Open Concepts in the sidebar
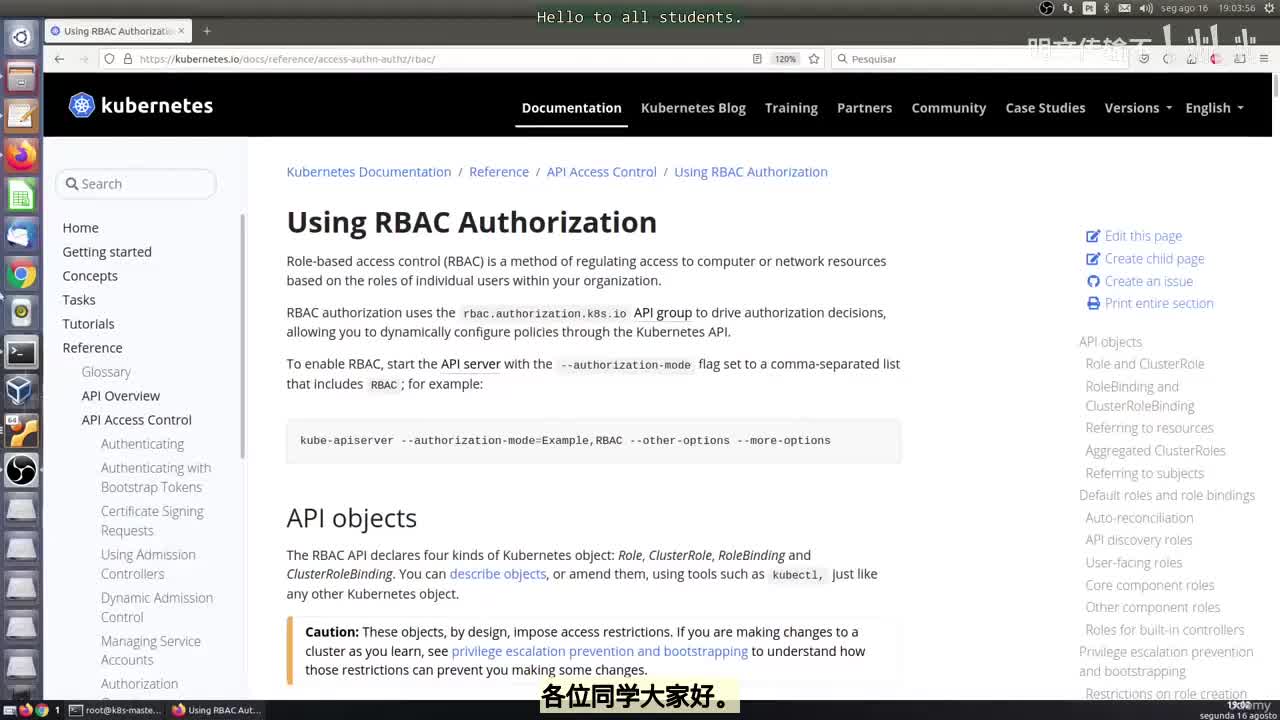The width and height of the screenshot is (1280, 720). point(90,276)
